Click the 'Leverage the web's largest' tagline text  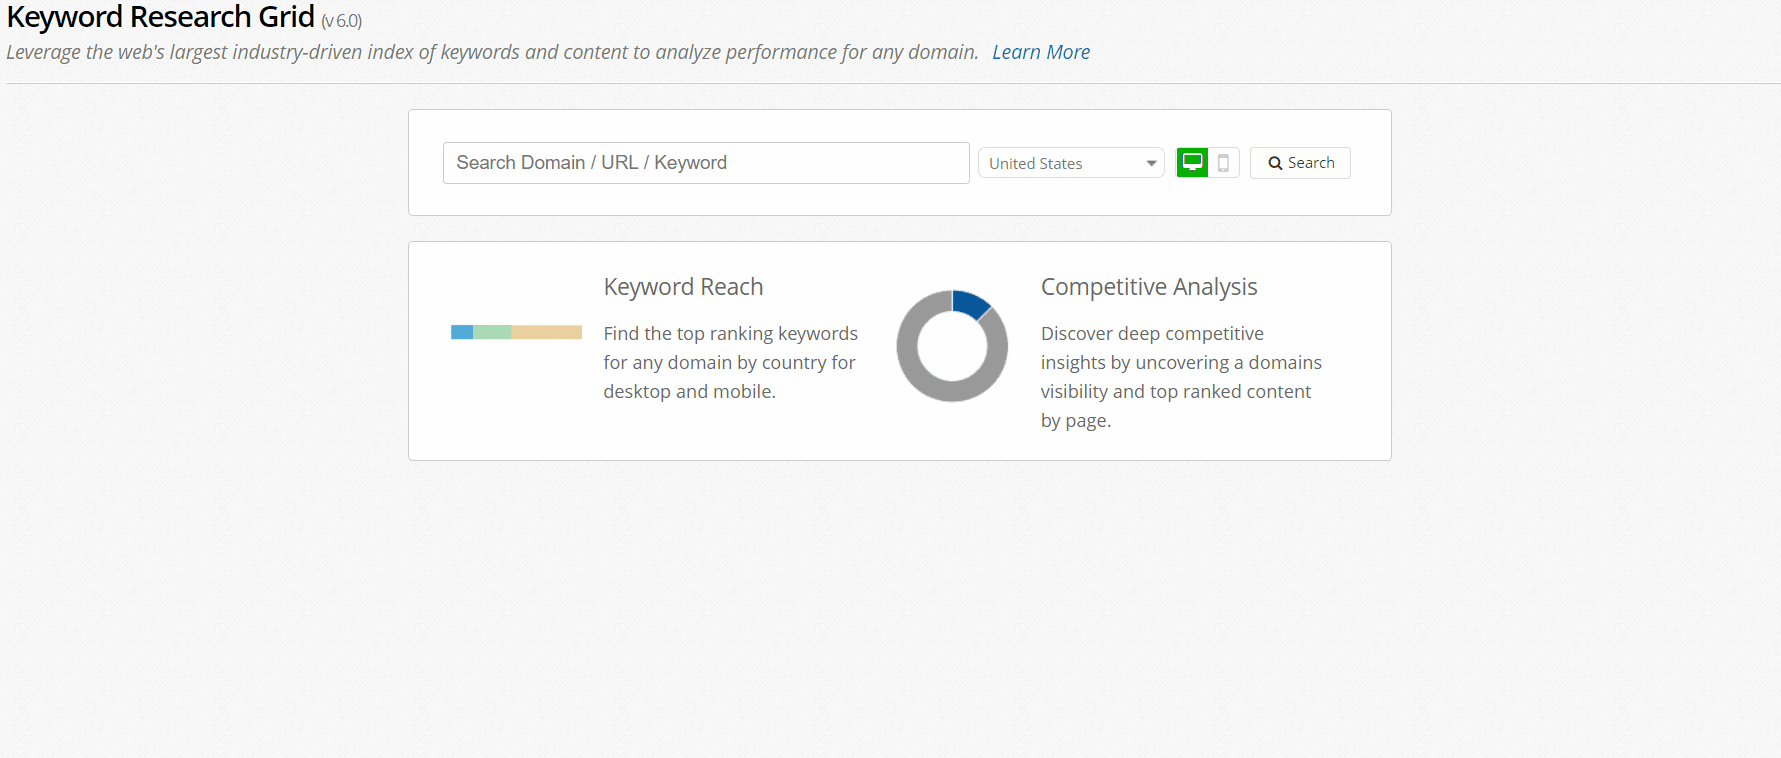(492, 52)
